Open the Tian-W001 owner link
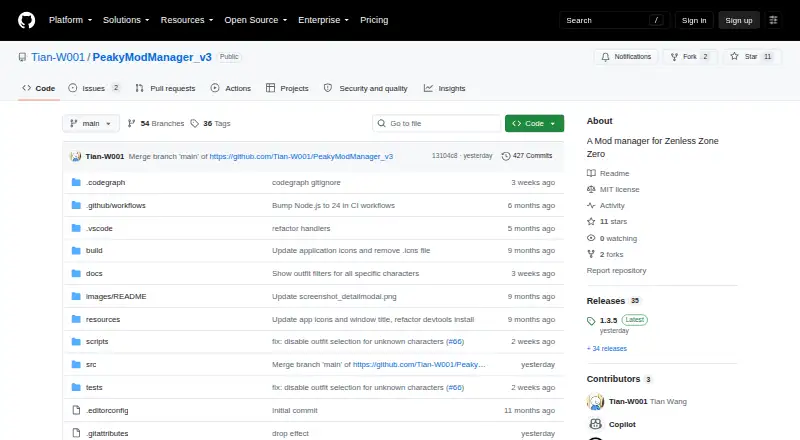This screenshot has height=440, width=800. click(58, 57)
